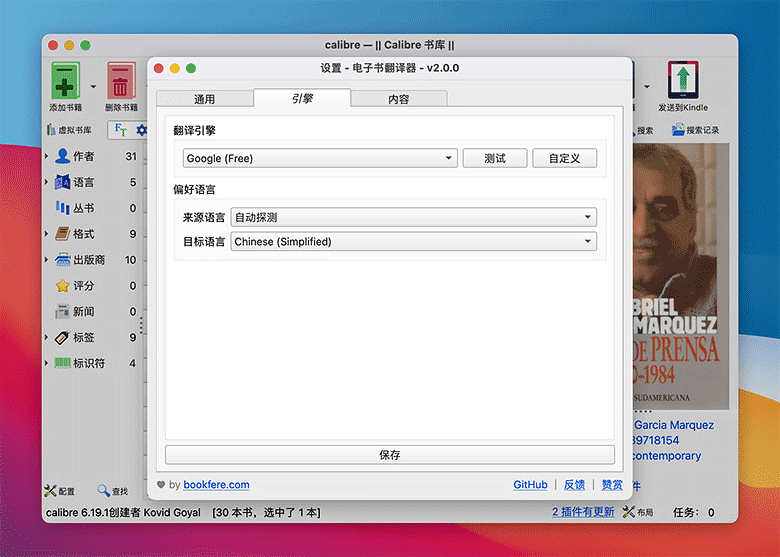Open the '2 插件有更新' link
The height and width of the screenshot is (557, 780).
[583, 512]
